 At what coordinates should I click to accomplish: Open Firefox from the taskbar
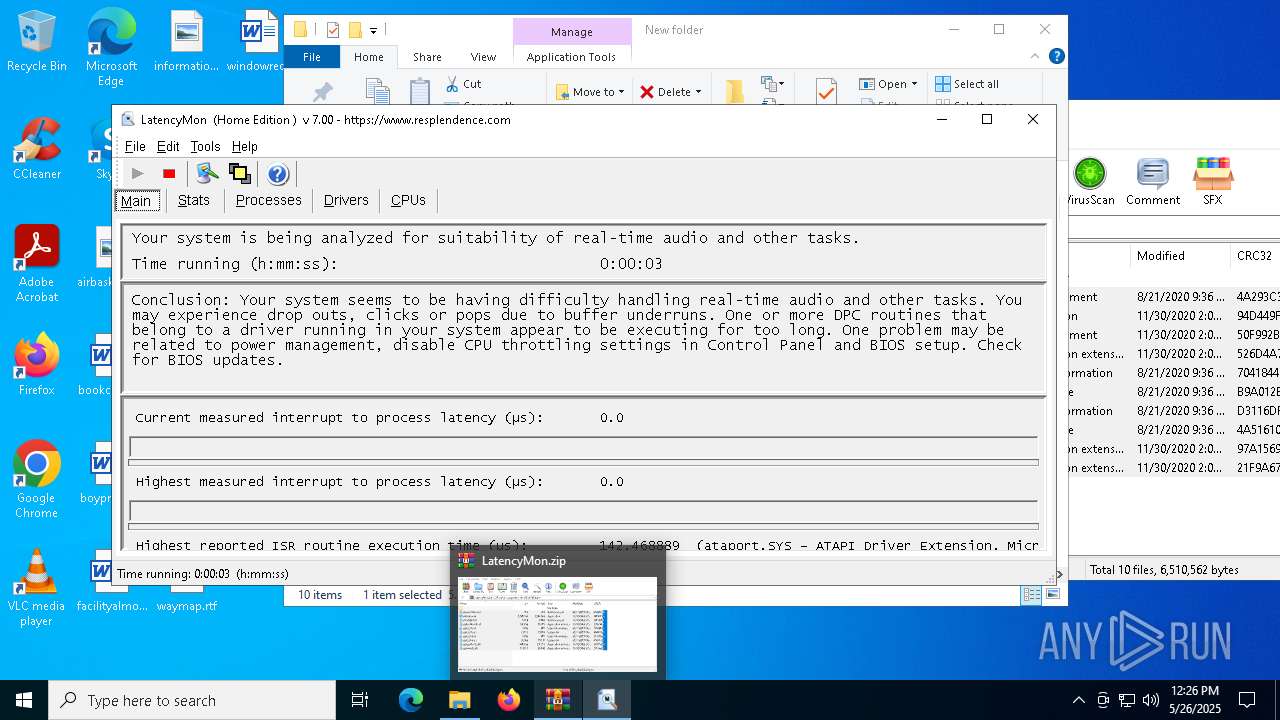click(x=509, y=700)
